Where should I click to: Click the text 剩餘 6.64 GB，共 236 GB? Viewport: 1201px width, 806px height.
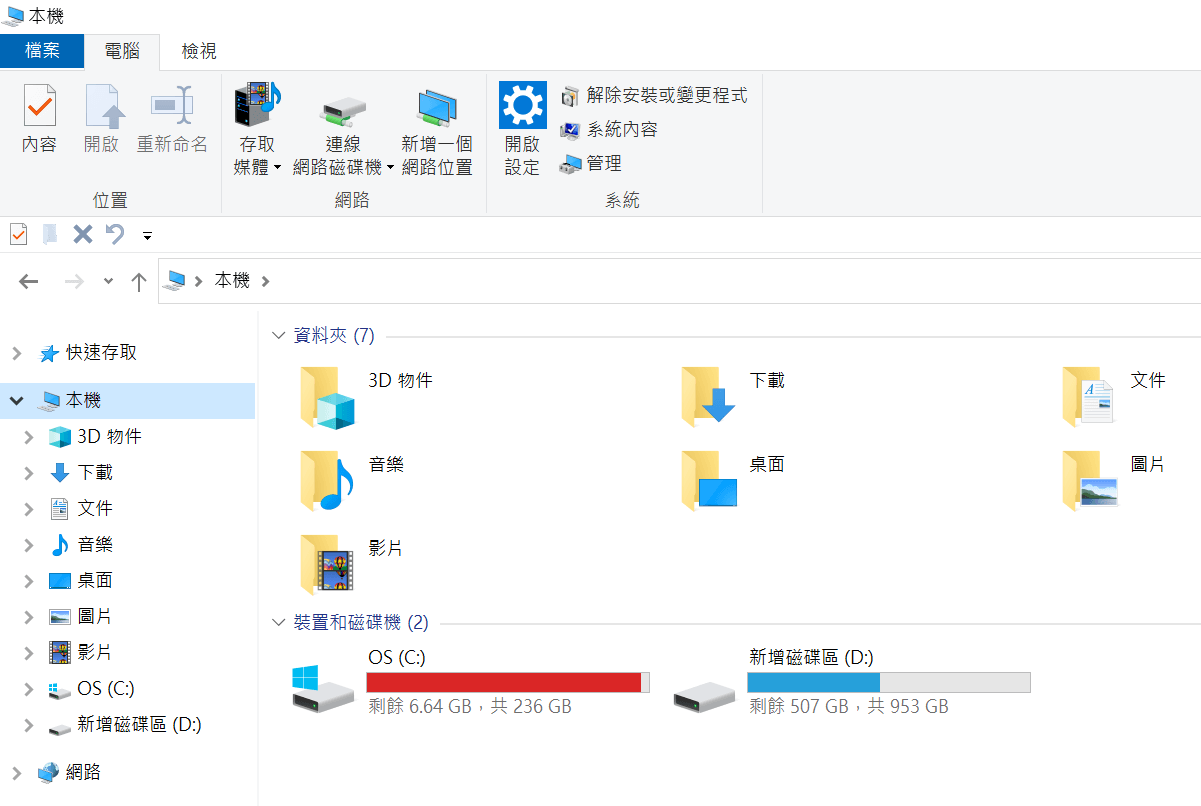tap(470, 706)
